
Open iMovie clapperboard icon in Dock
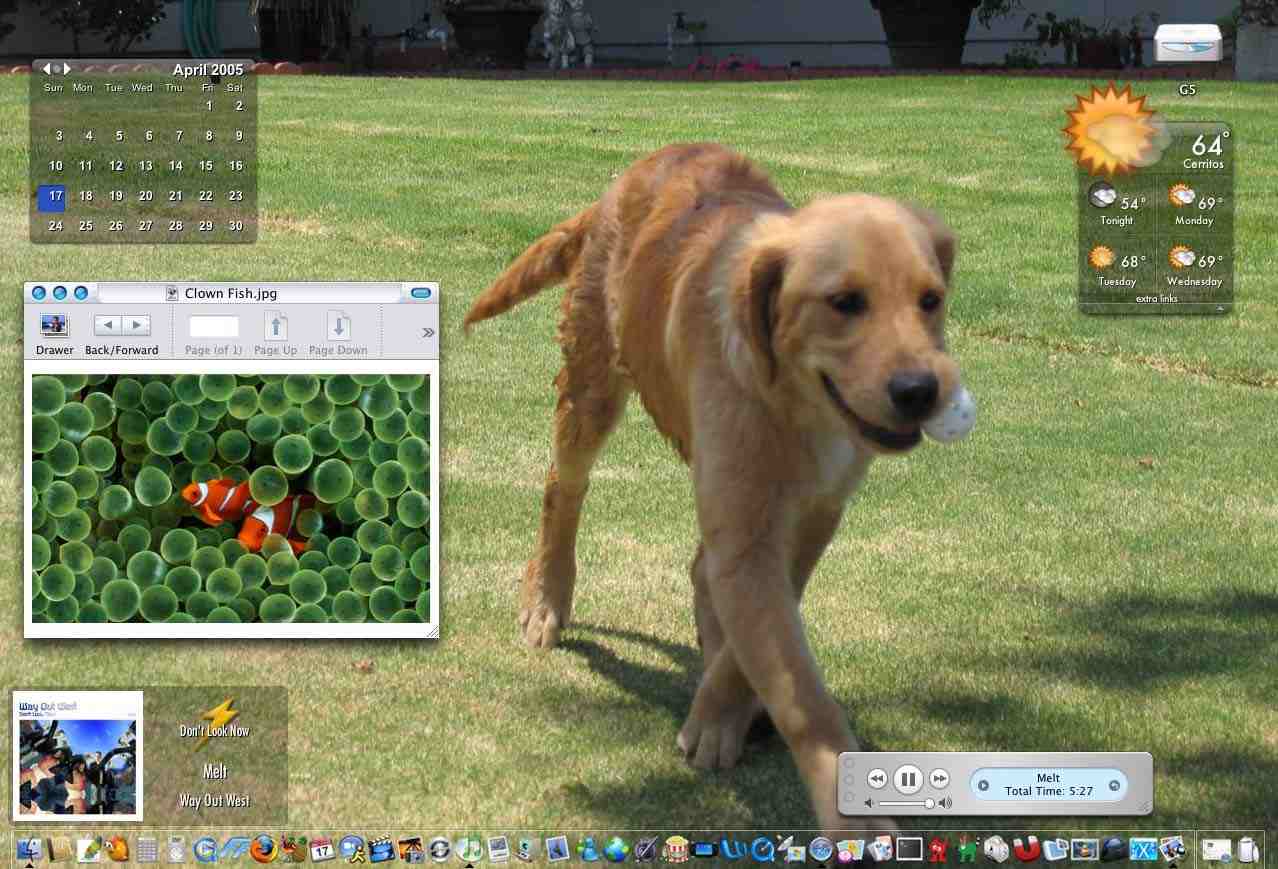click(381, 850)
